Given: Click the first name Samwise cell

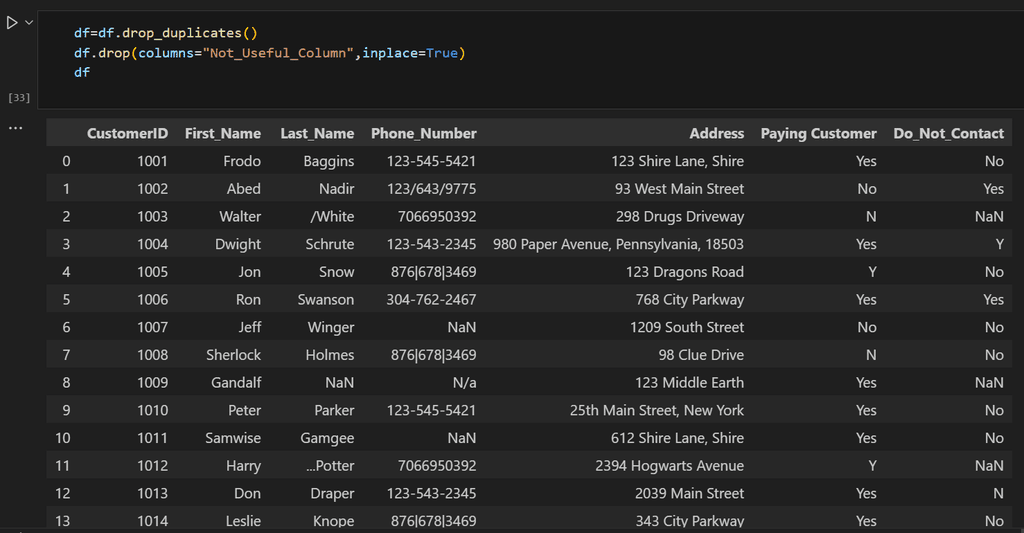Looking at the screenshot, I should tap(233, 438).
